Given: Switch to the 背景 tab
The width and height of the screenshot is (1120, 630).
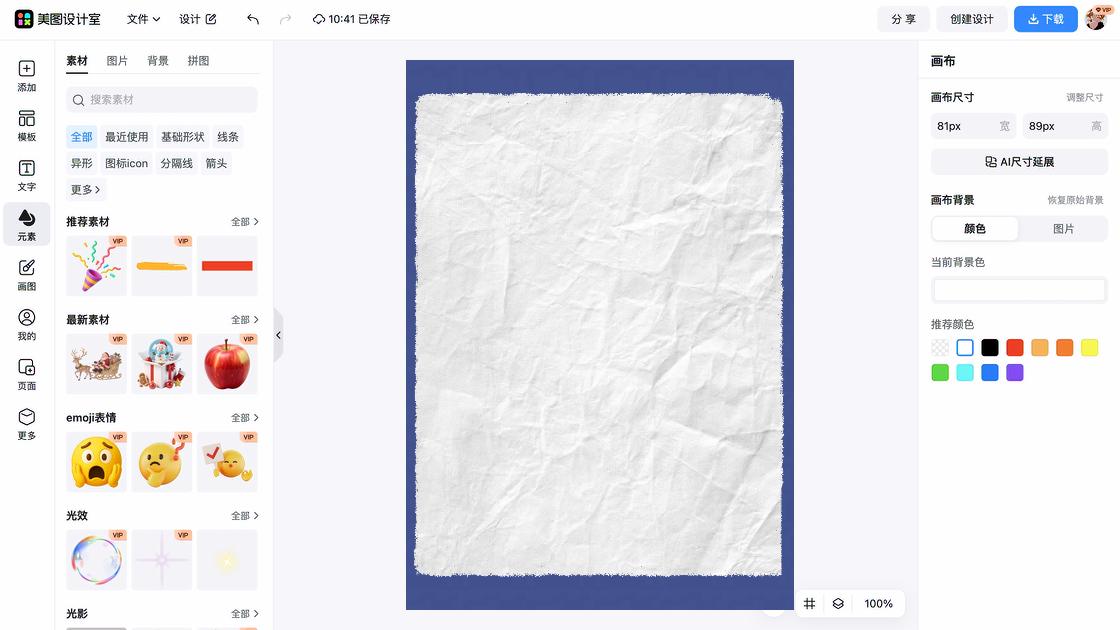Looking at the screenshot, I should pos(158,61).
